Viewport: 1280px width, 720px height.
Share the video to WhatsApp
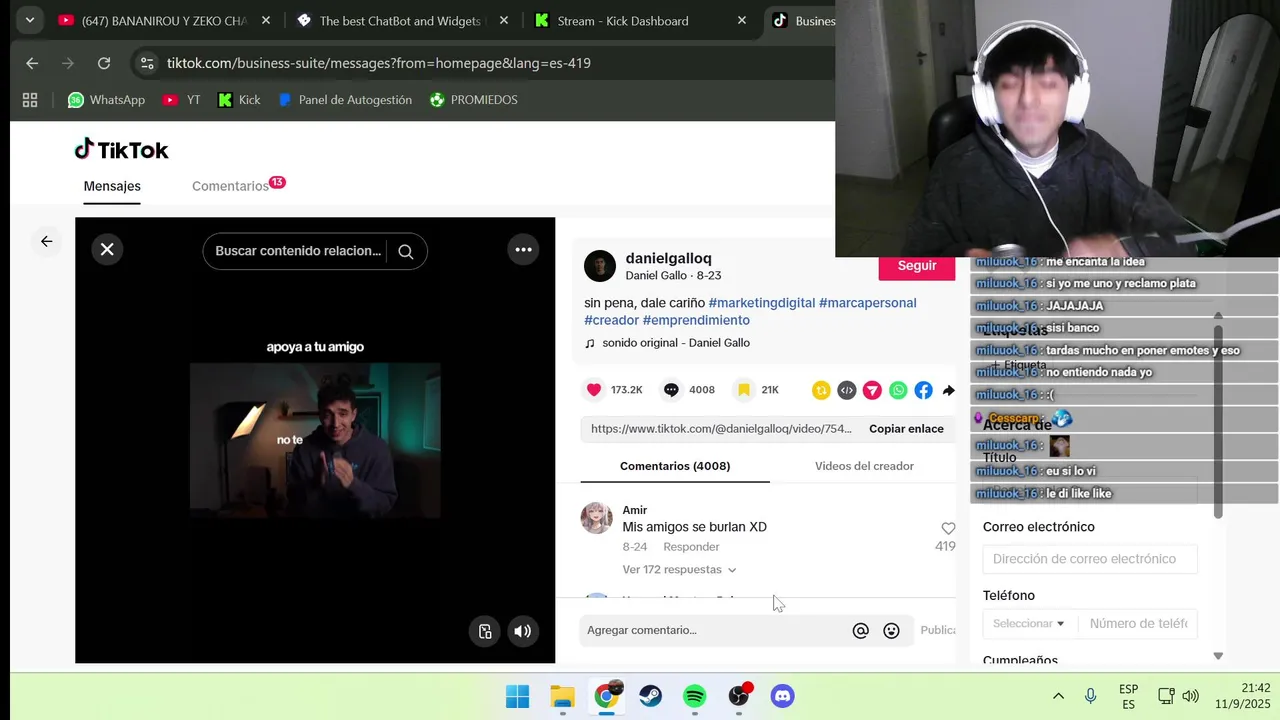coord(898,390)
